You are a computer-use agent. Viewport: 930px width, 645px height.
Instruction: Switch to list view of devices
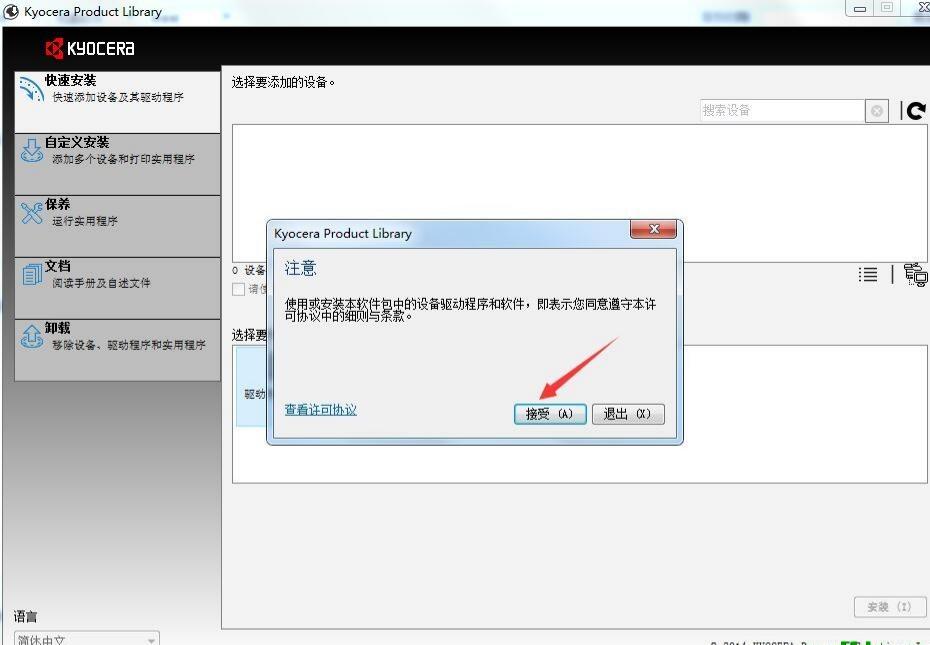pos(867,274)
